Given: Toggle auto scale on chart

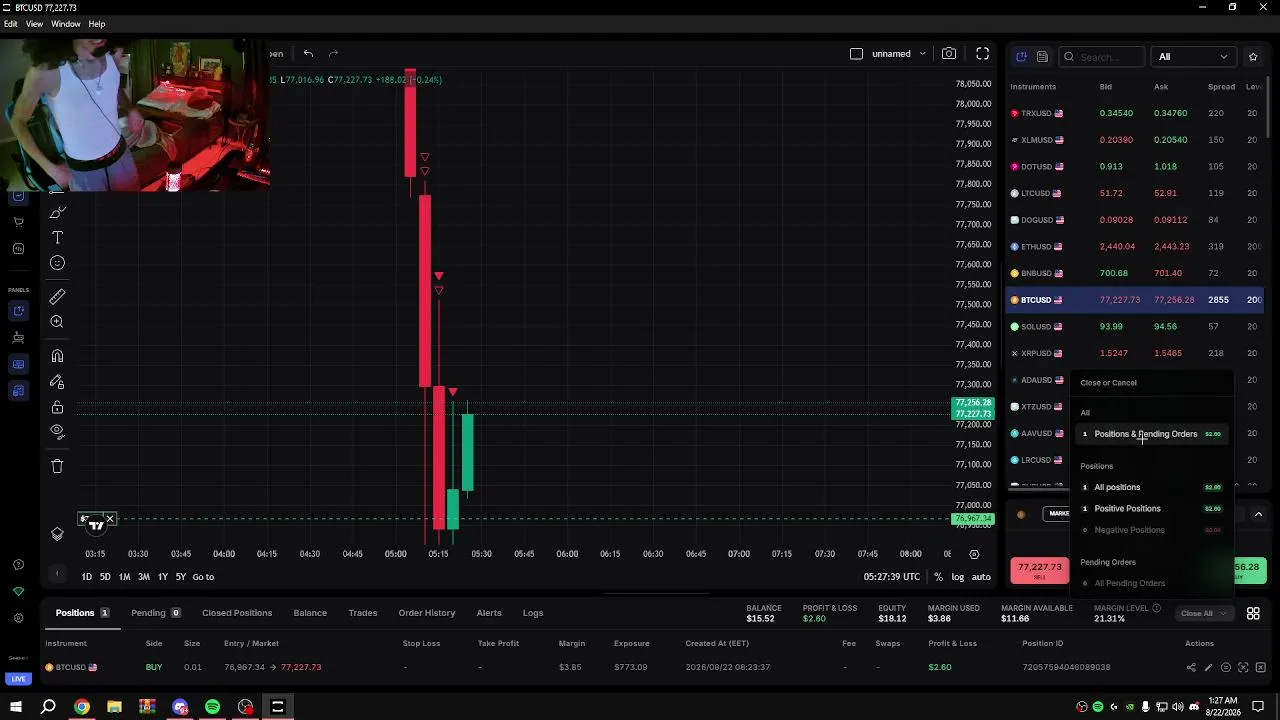Looking at the screenshot, I should coord(981,577).
